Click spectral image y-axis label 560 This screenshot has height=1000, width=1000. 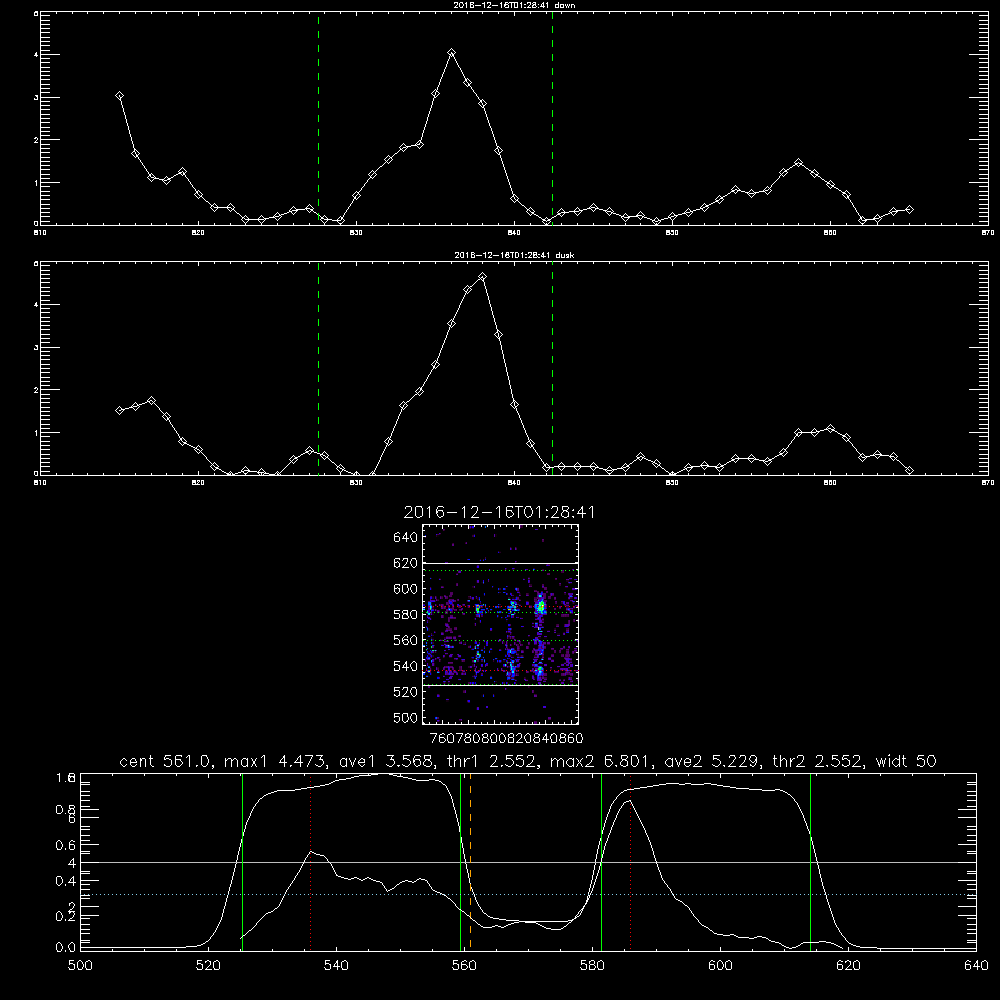pyautogui.click(x=406, y=640)
